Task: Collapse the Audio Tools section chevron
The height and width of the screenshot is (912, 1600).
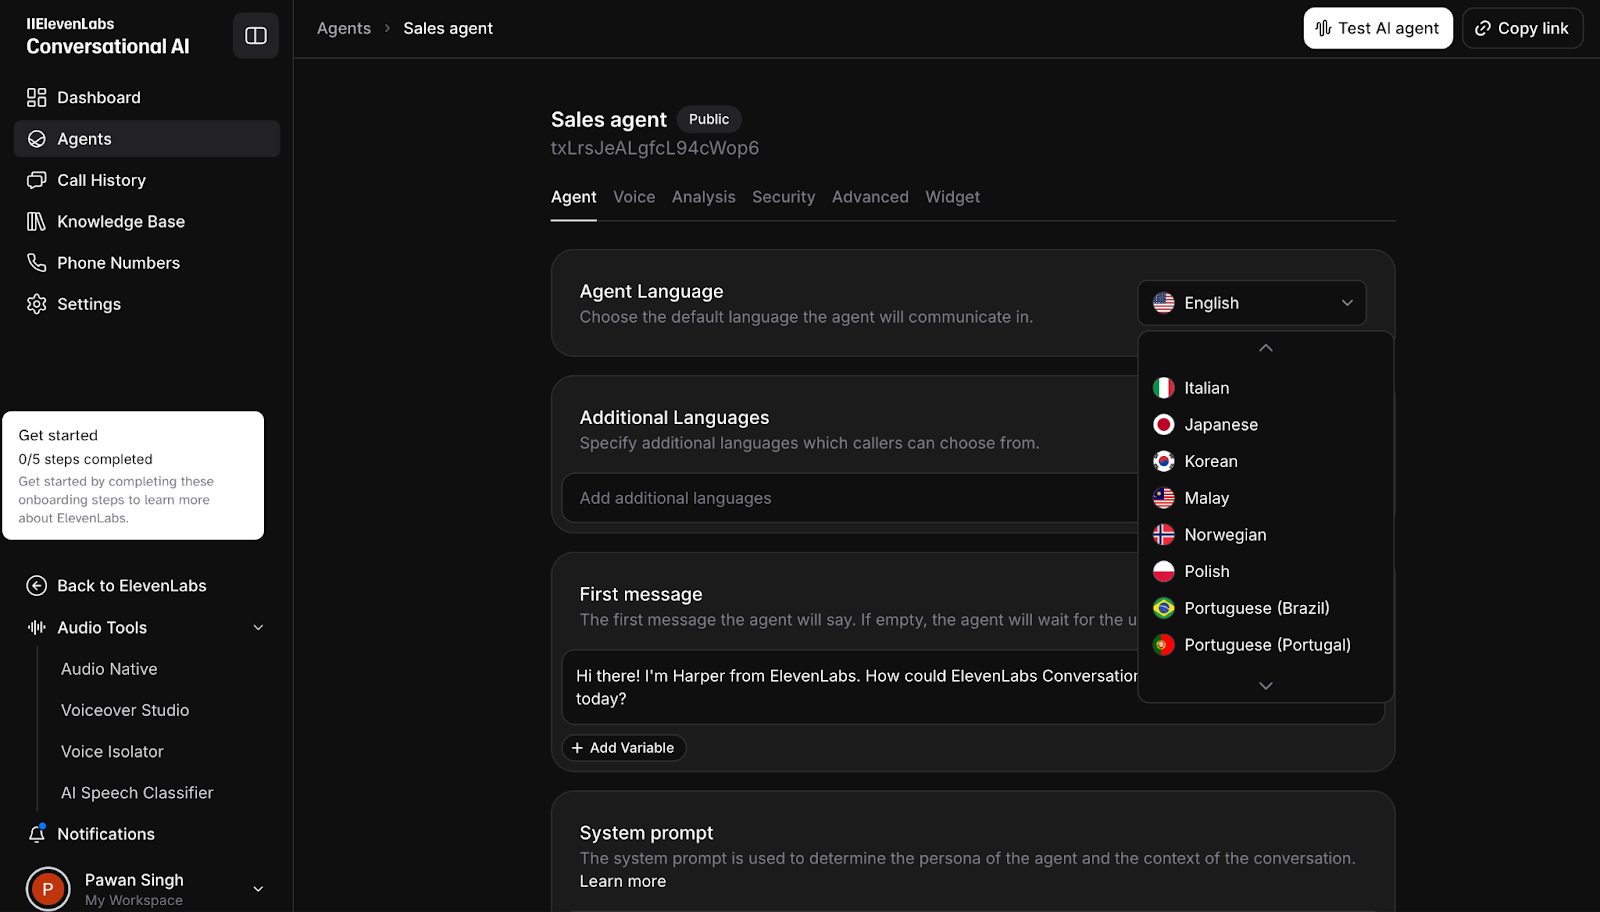Action: point(258,628)
